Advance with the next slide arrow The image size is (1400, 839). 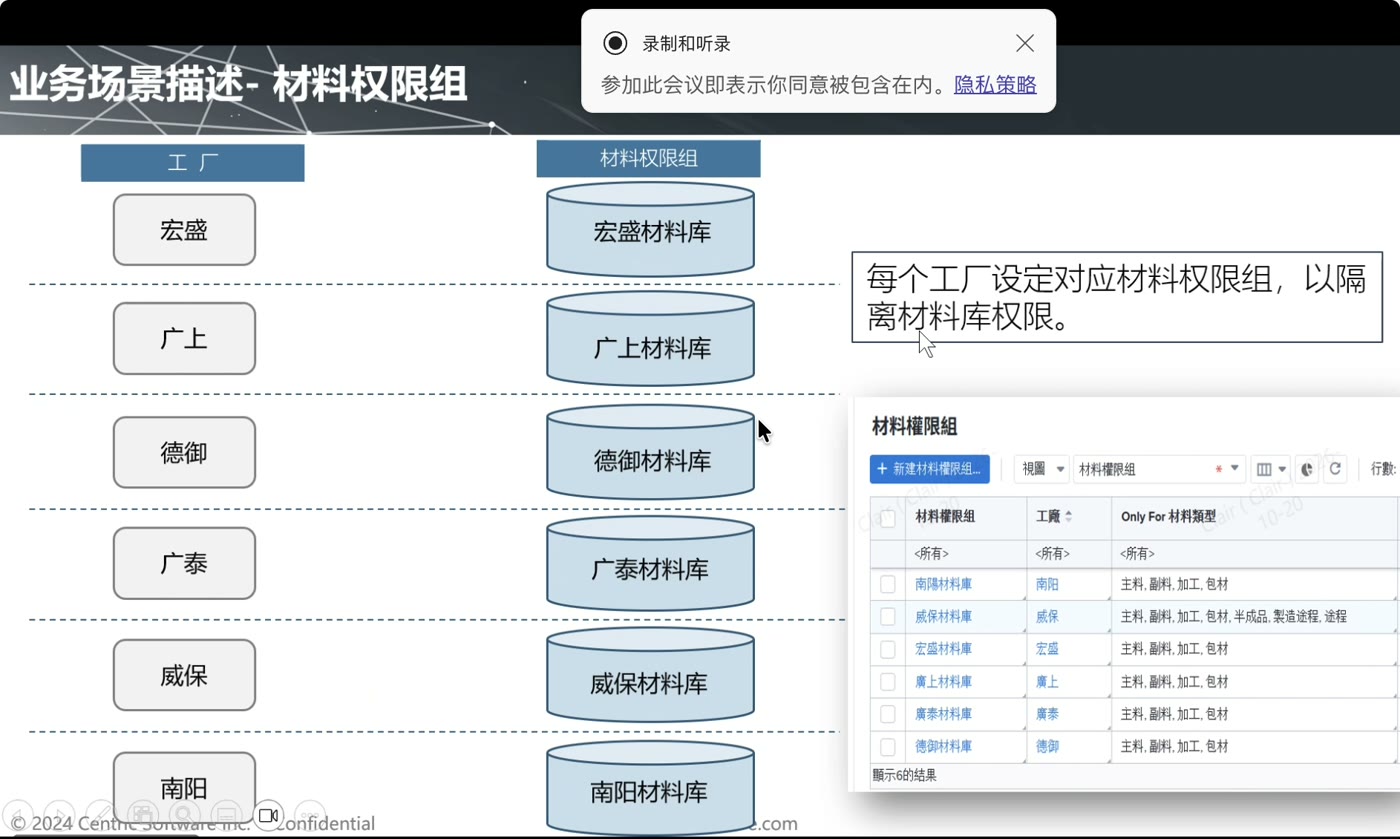tap(59, 815)
